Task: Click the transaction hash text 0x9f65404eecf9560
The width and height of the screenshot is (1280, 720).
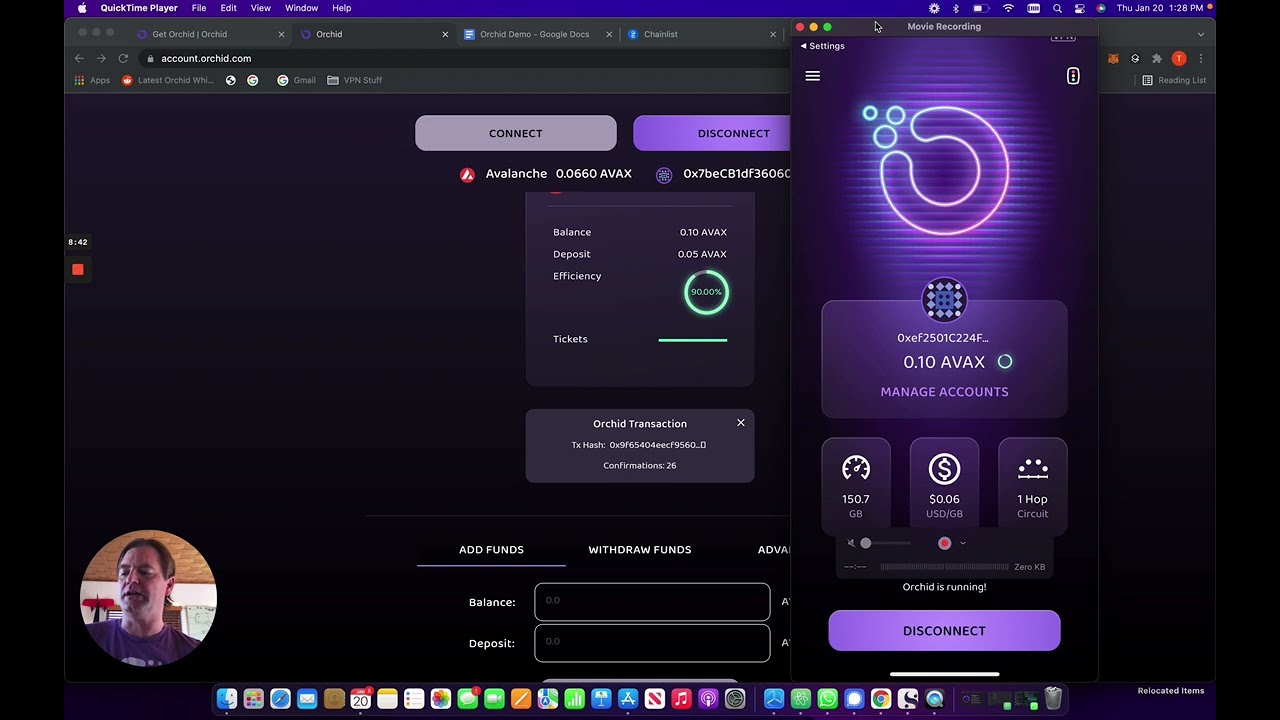Action: point(657,445)
